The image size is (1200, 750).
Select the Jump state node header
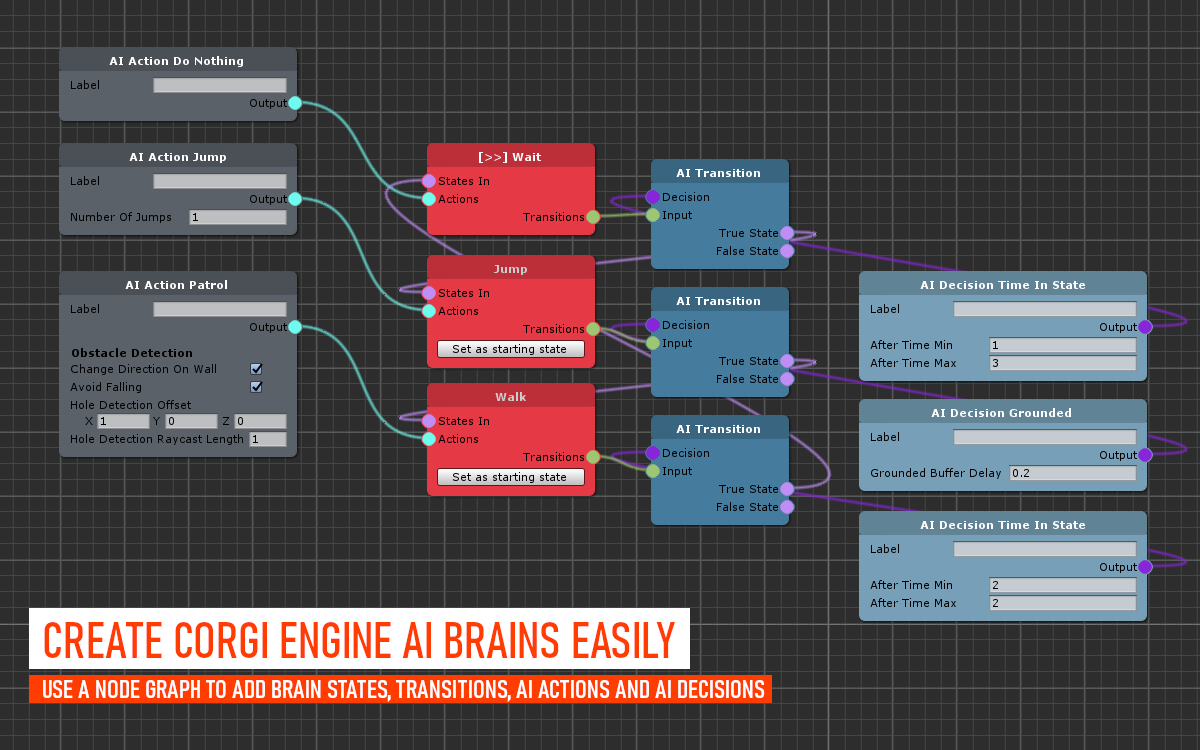pyautogui.click(x=511, y=269)
